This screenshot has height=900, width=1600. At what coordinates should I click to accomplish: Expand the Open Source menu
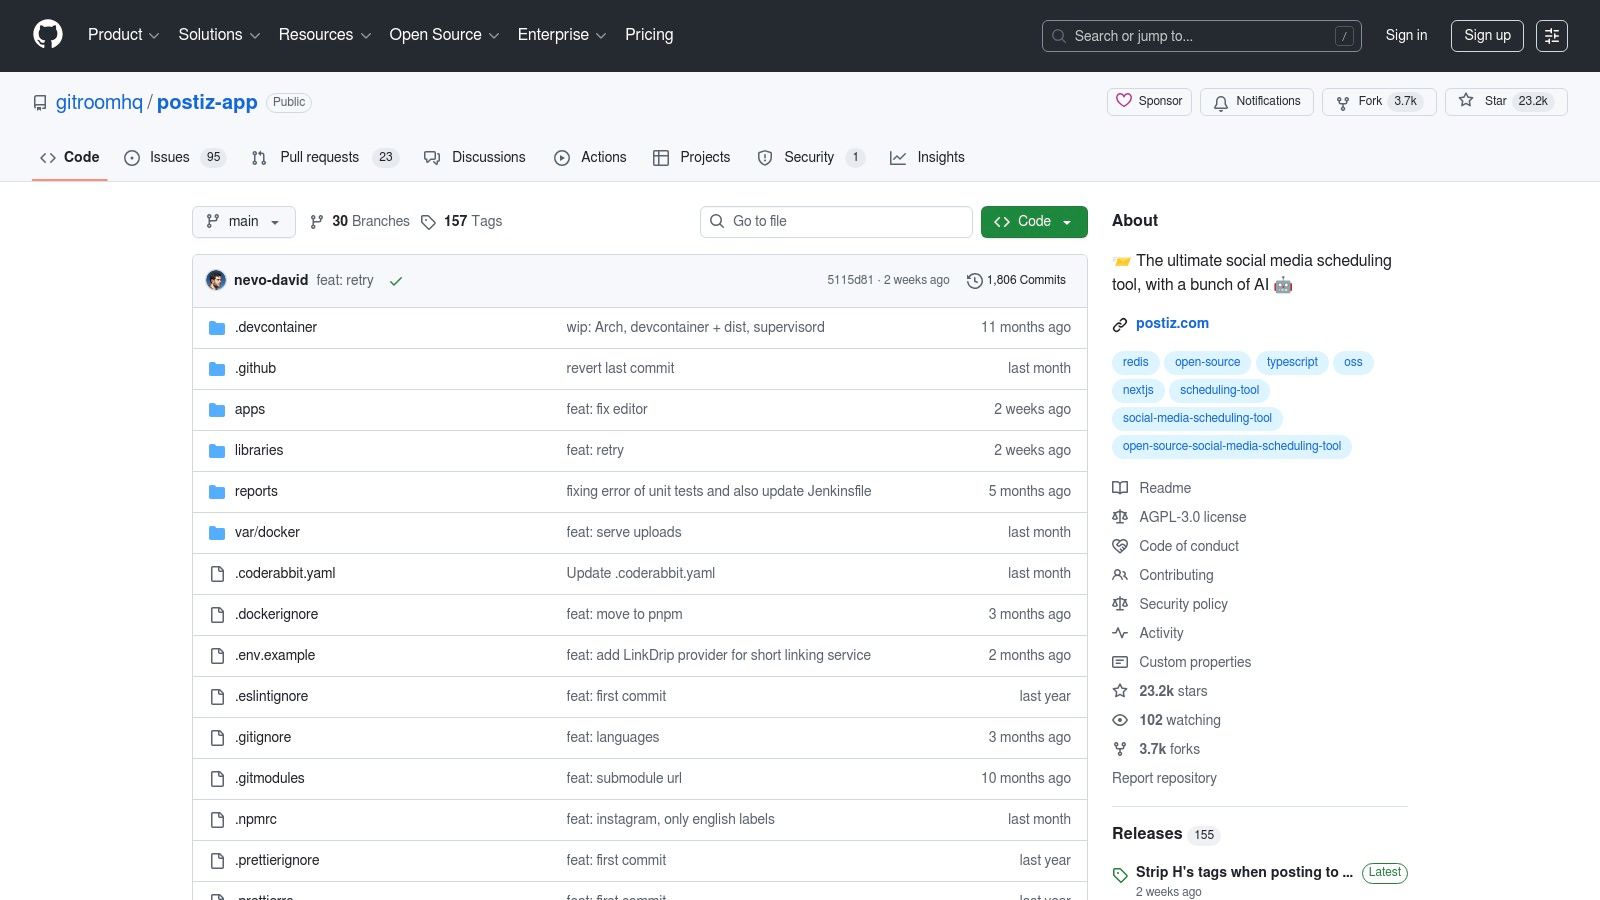point(444,35)
